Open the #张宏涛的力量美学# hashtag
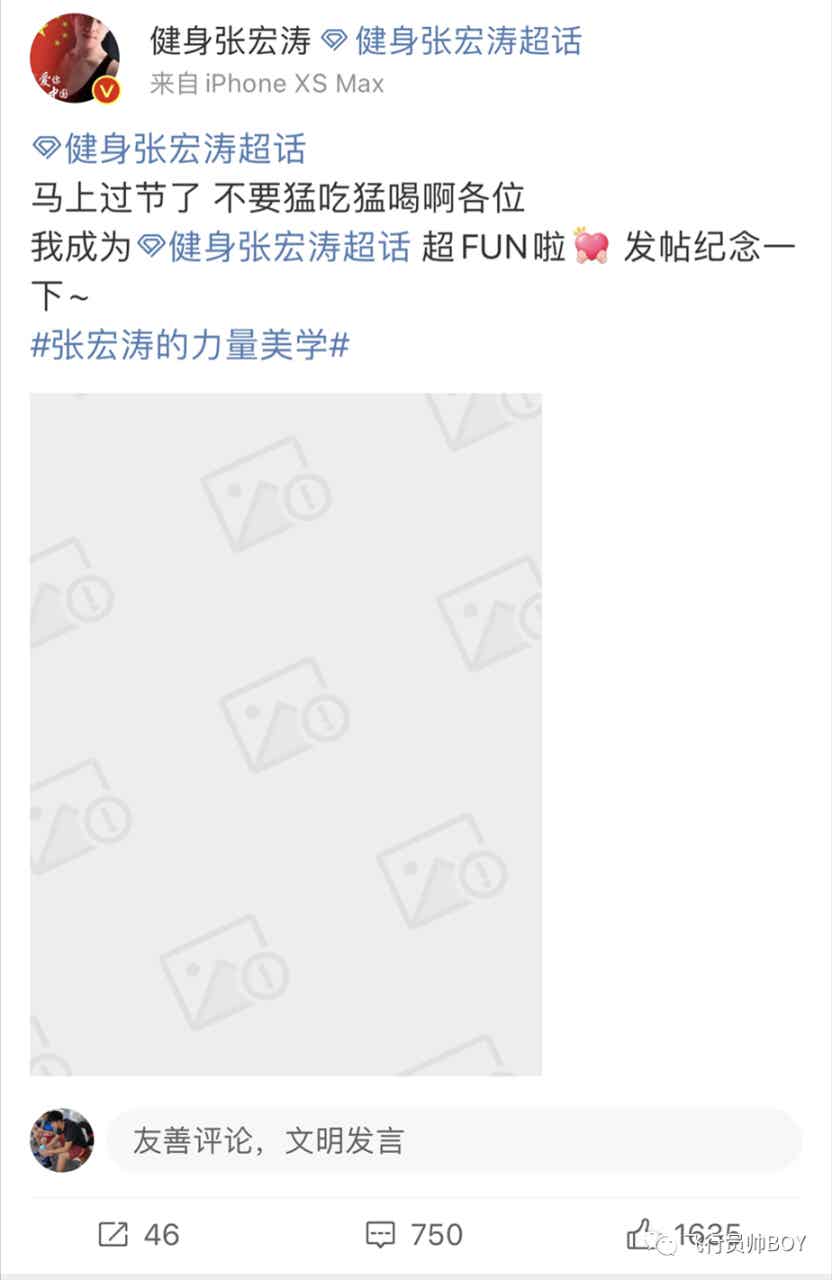 click(190, 345)
